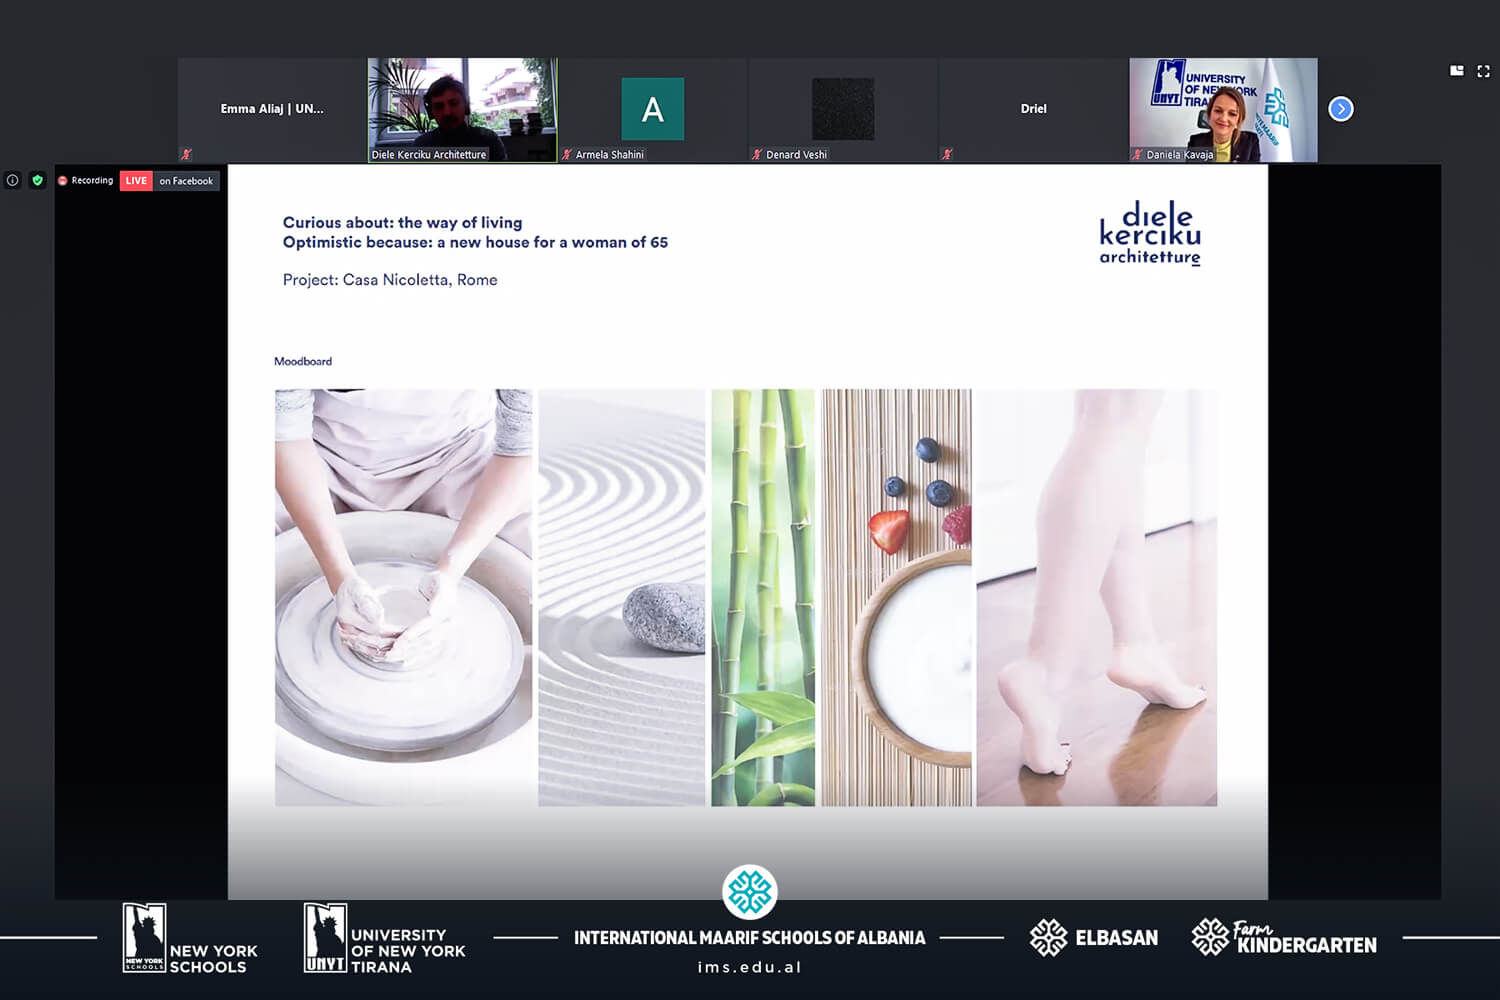Click the green encryption shield icon
Screen dimensions: 1500x1000
[x=38, y=181]
